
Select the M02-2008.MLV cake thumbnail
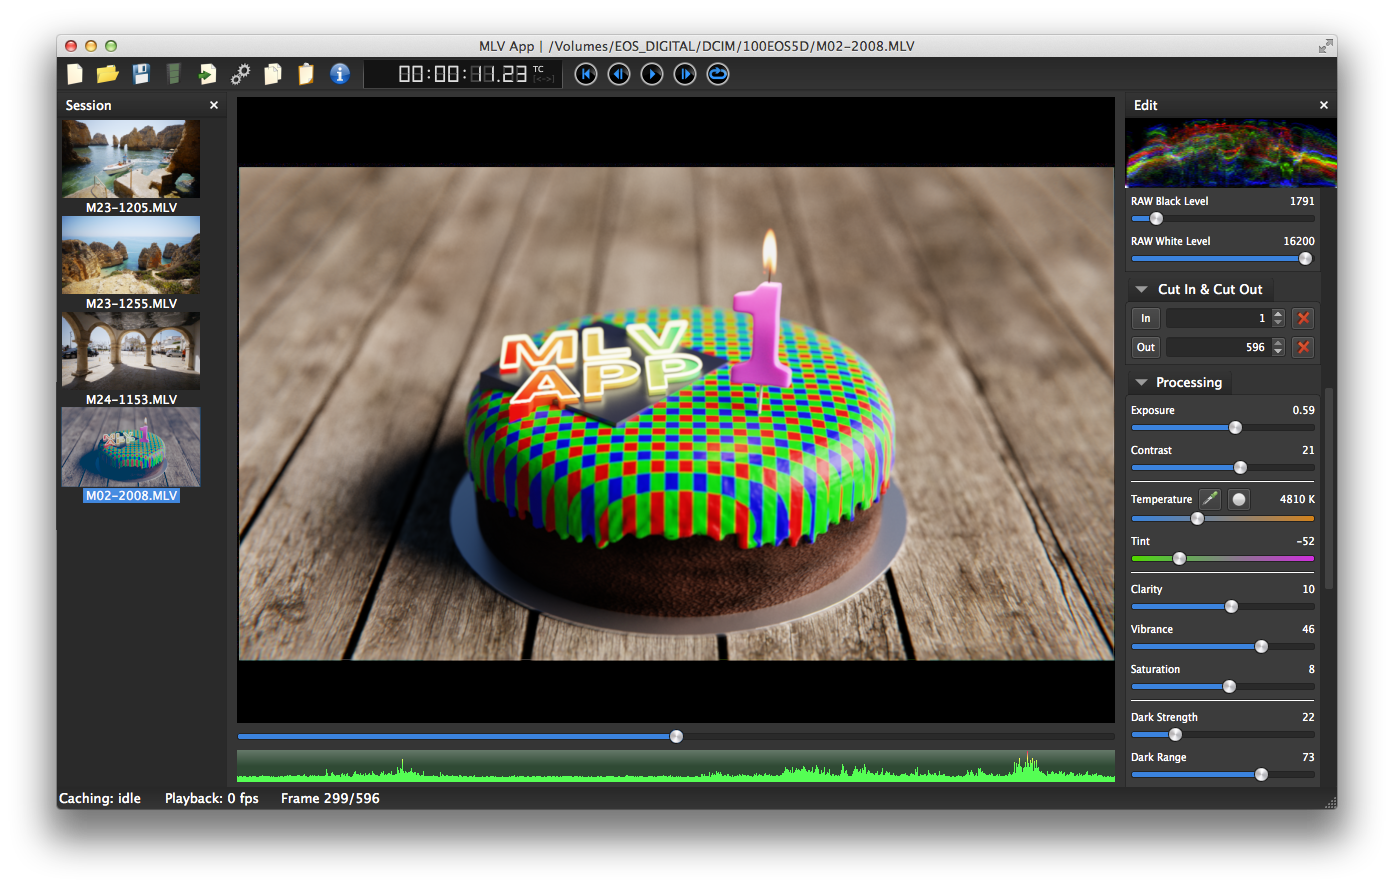point(131,447)
